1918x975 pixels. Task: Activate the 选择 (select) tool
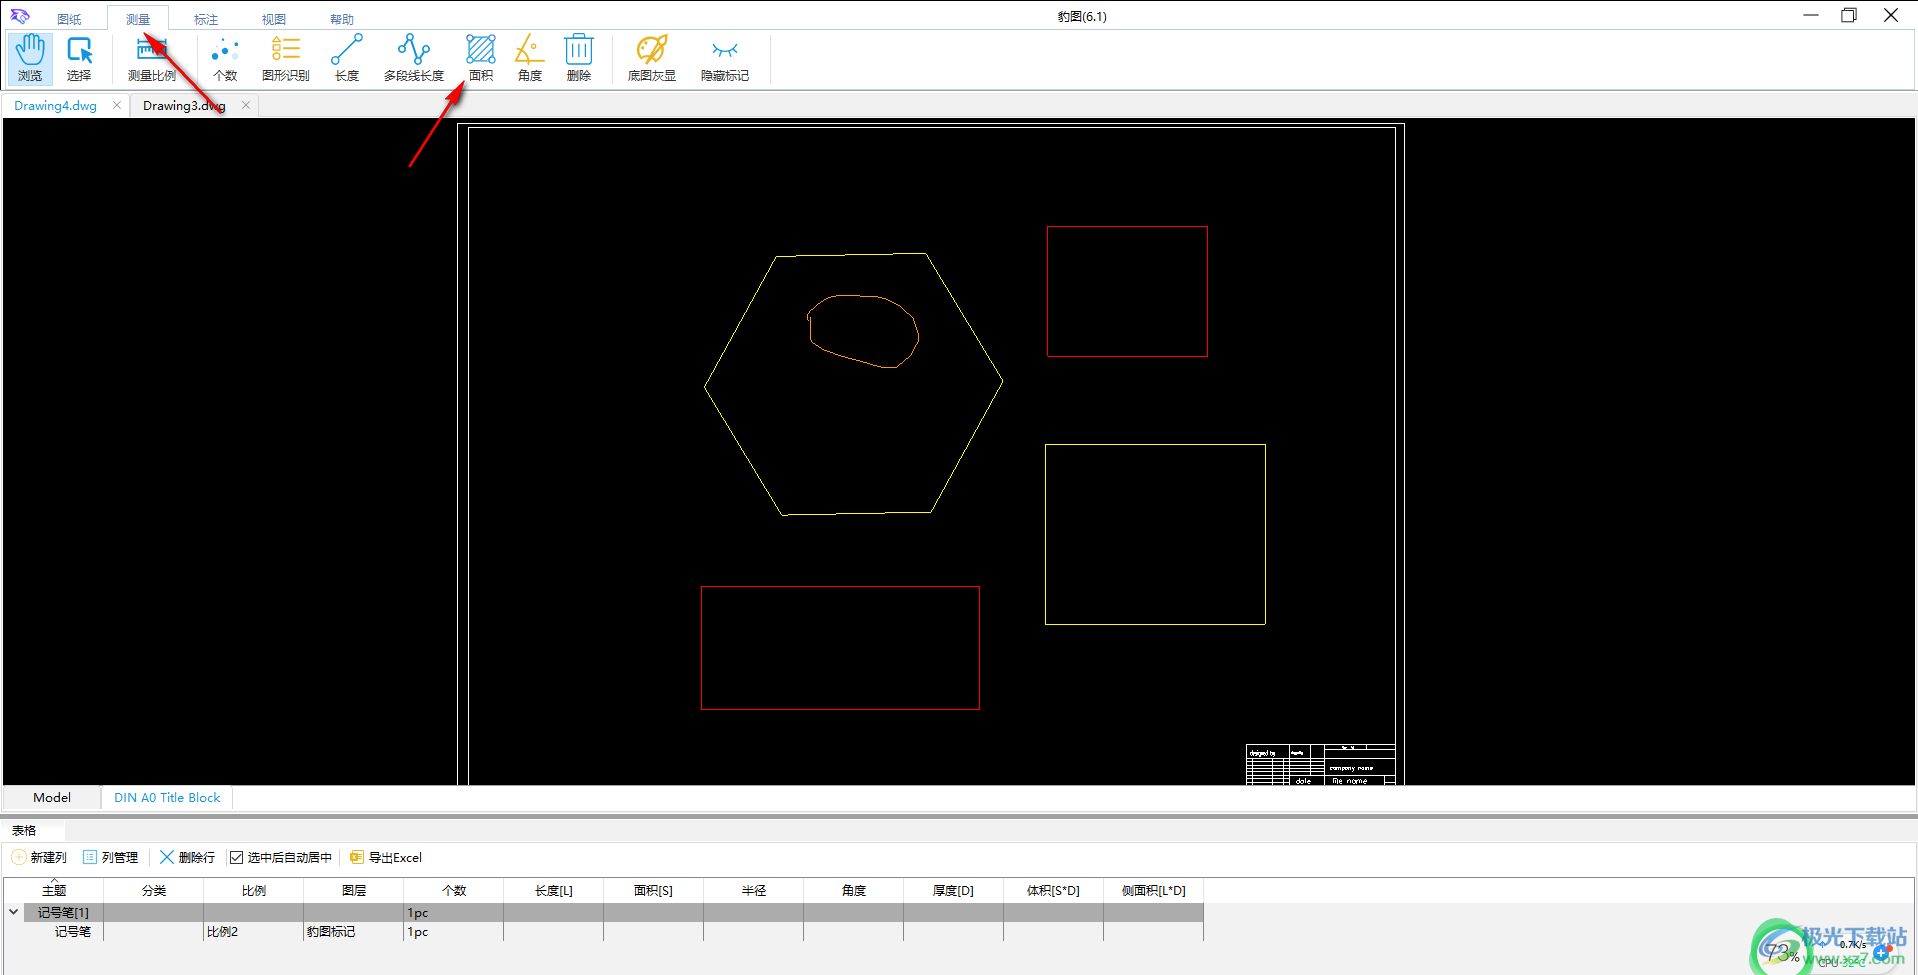pyautogui.click(x=79, y=58)
